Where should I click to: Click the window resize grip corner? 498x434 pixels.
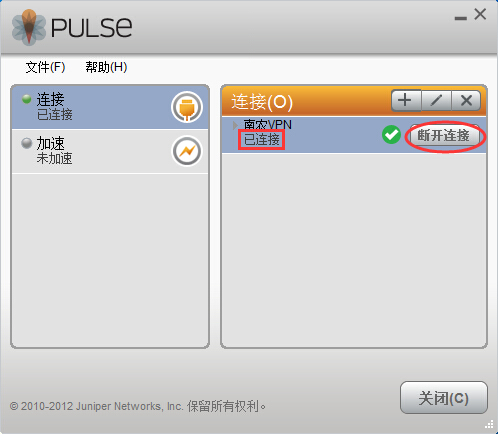[x=489, y=424]
